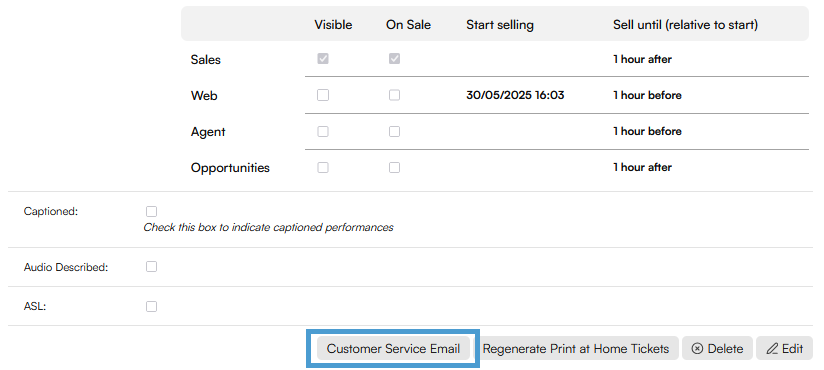The width and height of the screenshot is (824, 370).
Task: Click the Delete button
Action: pos(717,348)
